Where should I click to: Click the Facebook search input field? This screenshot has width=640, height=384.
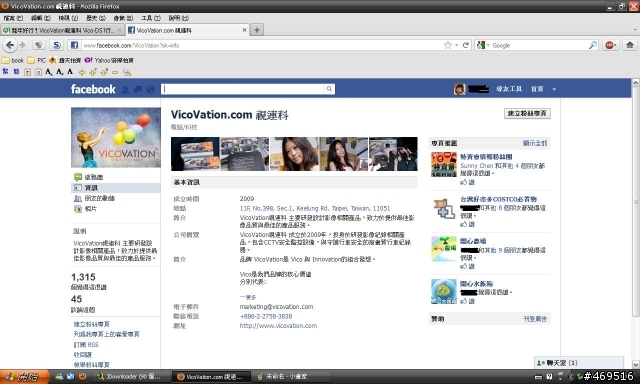(x=243, y=89)
